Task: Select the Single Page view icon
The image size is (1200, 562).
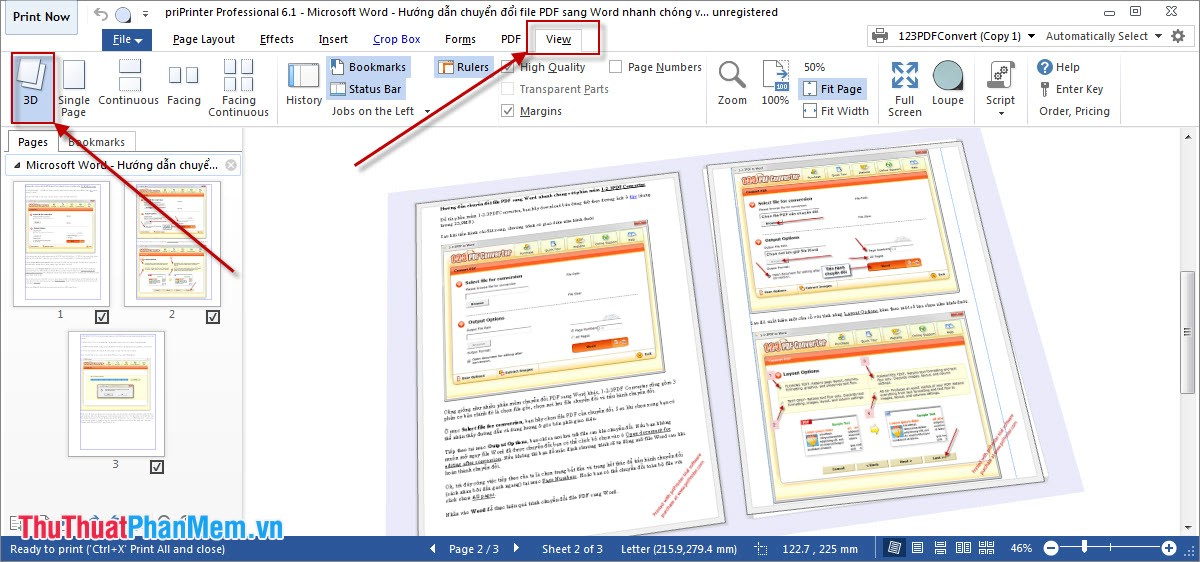Action: tap(73, 88)
